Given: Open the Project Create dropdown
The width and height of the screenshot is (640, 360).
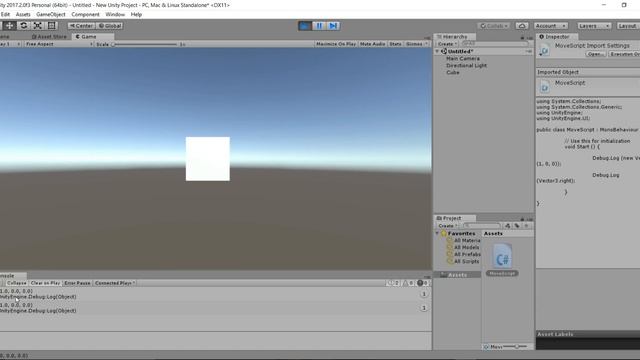Looking at the screenshot, I should pyautogui.click(x=447, y=226).
